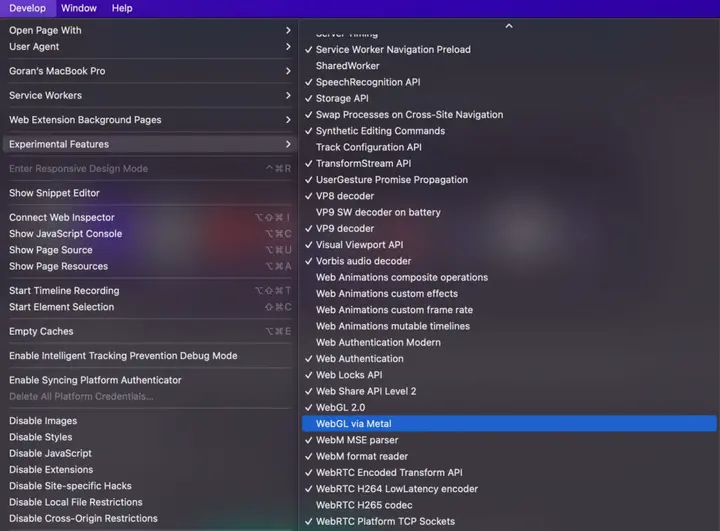Viewport: 720px width, 531px height.
Task: Enable Track Configuration API
Action: coord(509,147)
